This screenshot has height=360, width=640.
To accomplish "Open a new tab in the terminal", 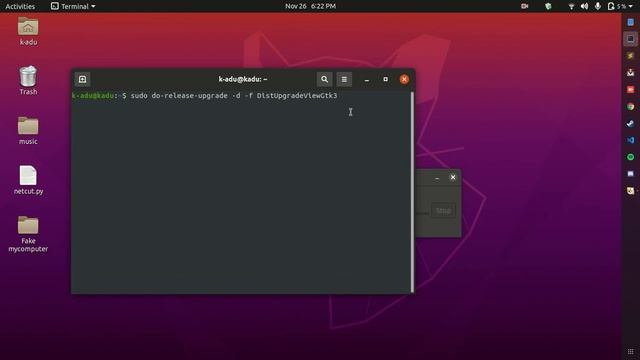I will click(82, 79).
